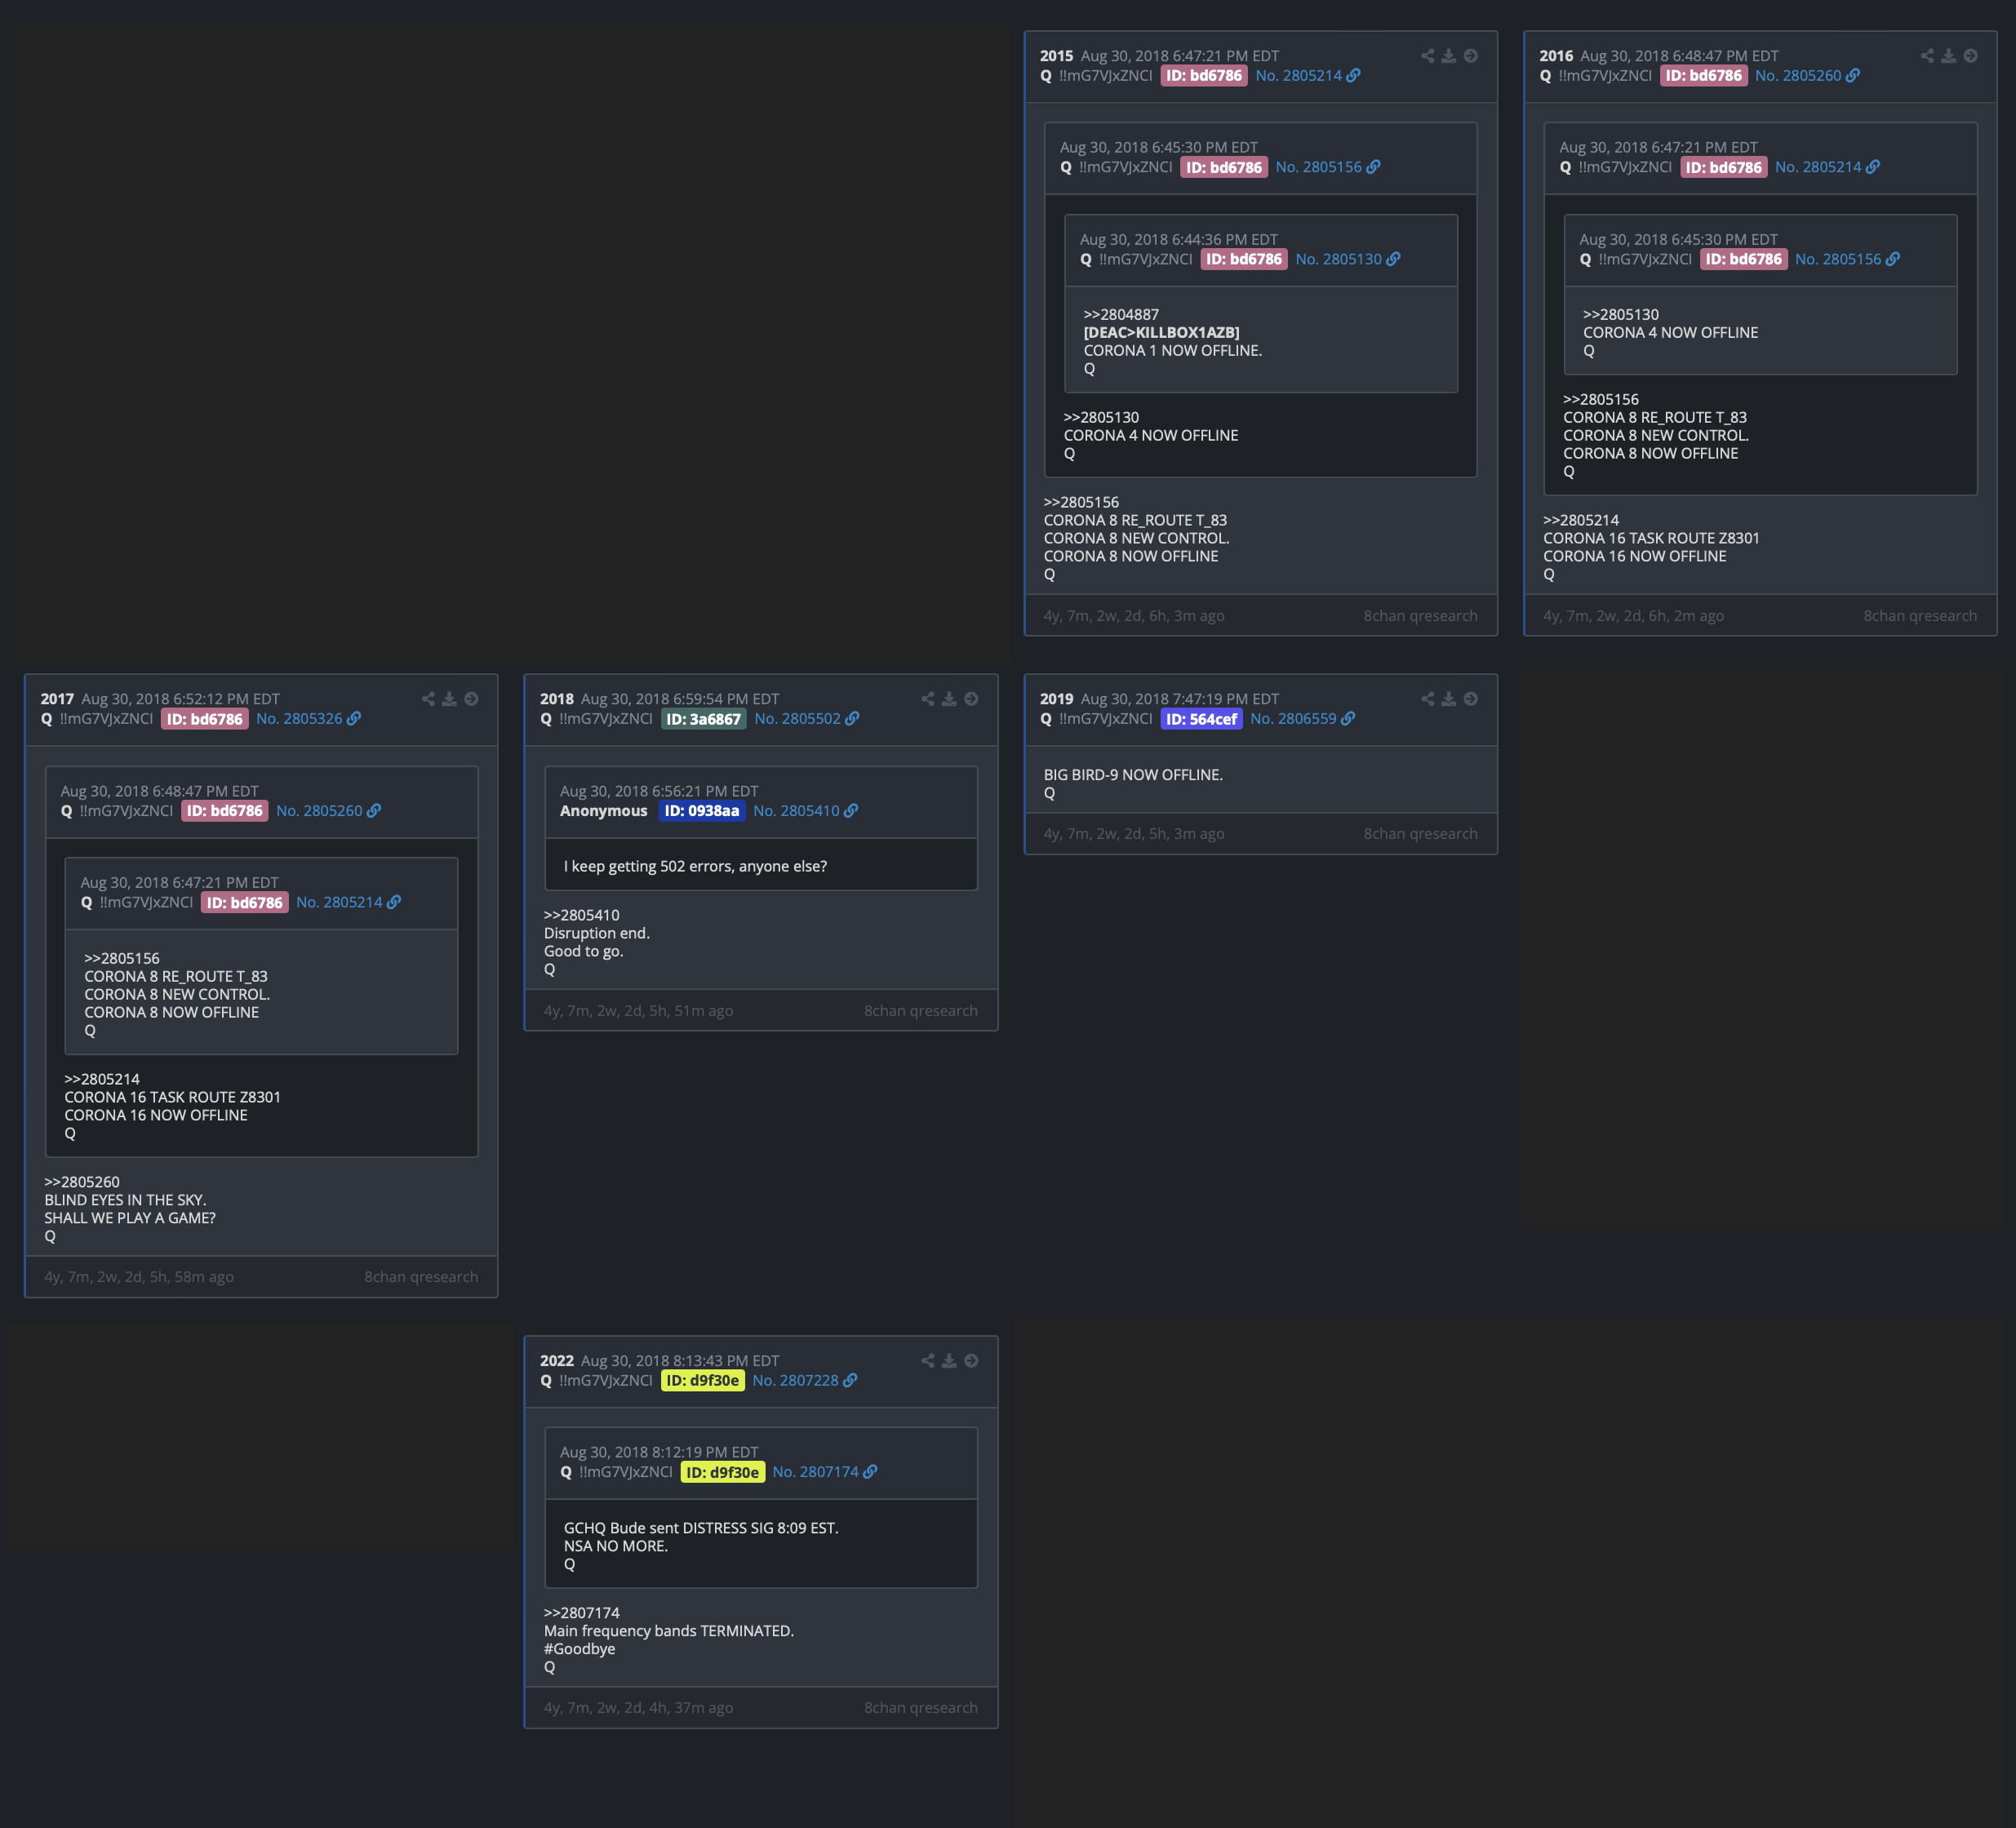The image size is (2016, 1828).
Task: Open No. 2805214 in post 2015's header
Action: (1298, 76)
